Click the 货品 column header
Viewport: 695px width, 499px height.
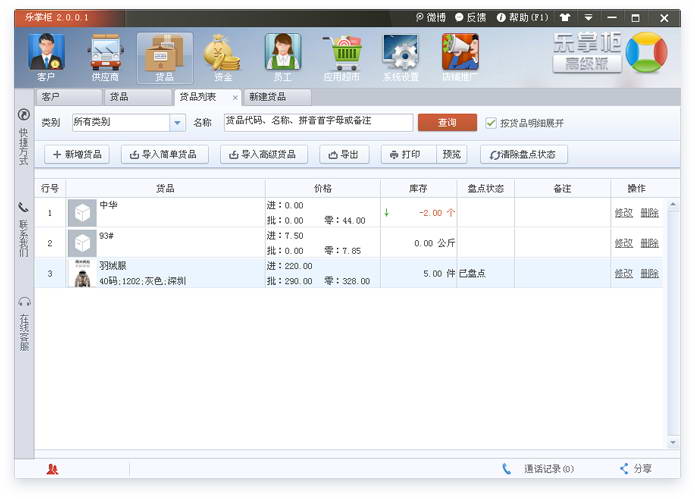pos(165,188)
